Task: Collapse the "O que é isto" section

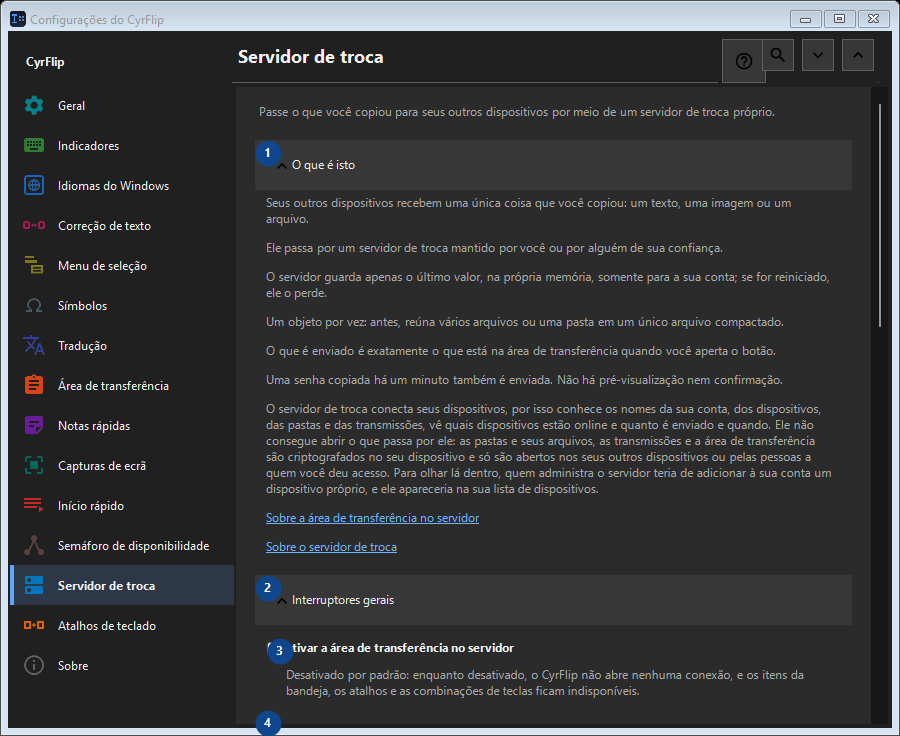Action: (553, 165)
